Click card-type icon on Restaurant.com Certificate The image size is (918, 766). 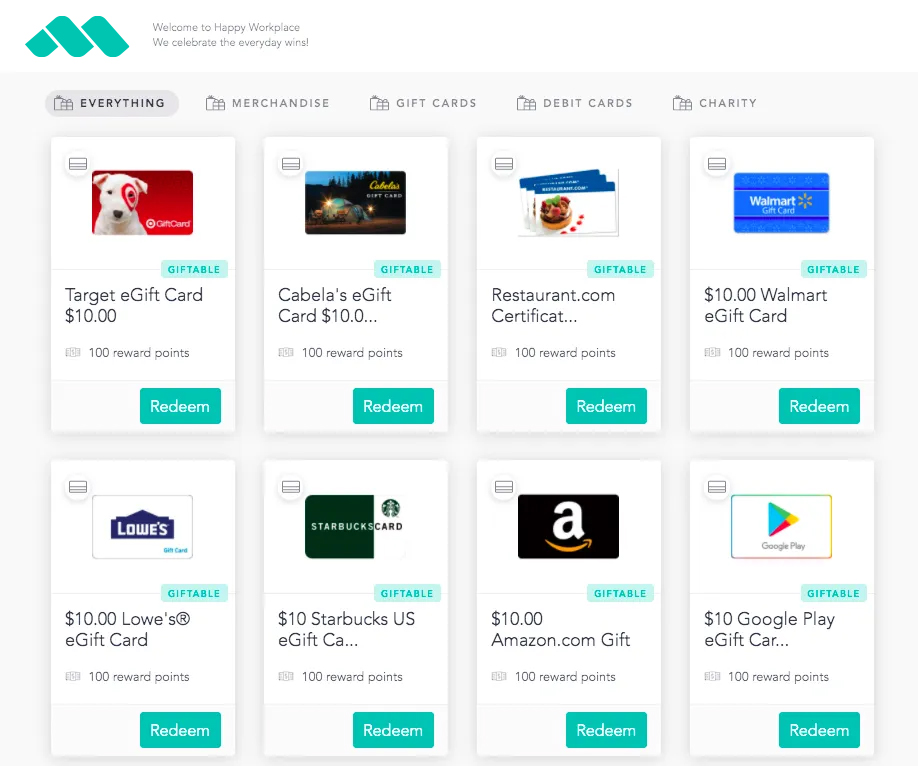coord(504,164)
